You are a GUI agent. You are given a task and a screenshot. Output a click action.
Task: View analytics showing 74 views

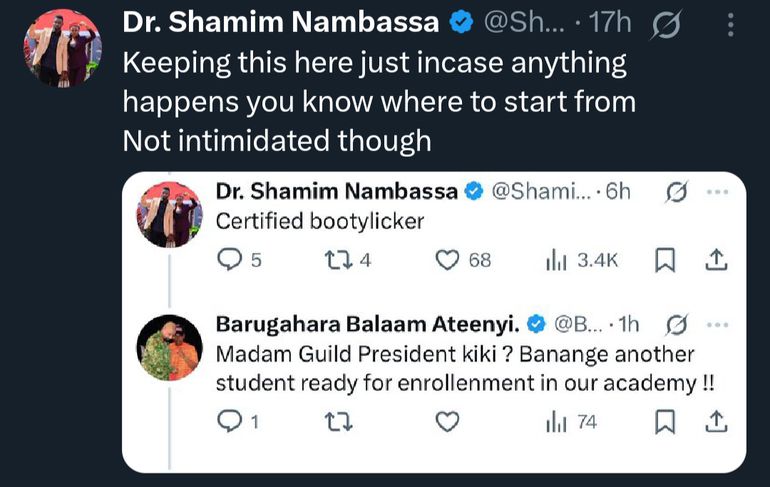[x=556, y=423]
